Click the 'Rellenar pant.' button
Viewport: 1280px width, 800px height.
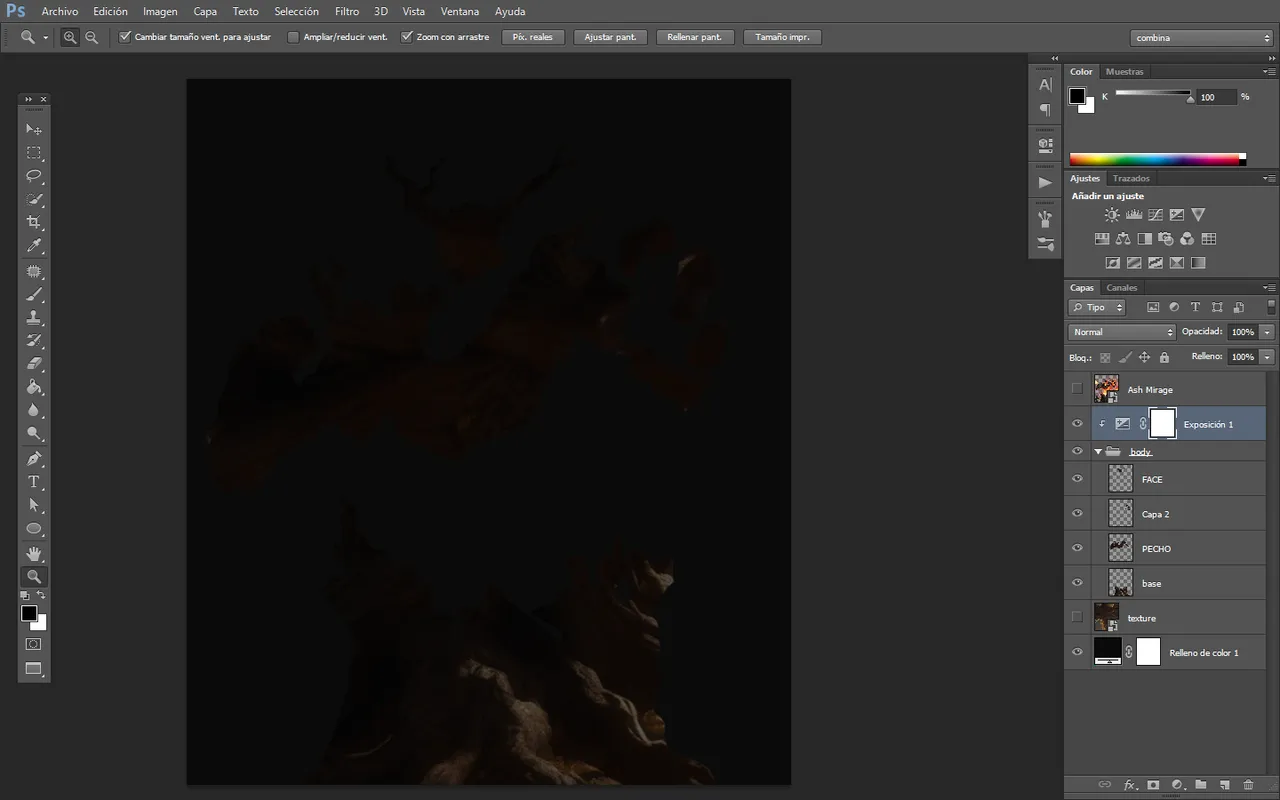click(695, 37)
